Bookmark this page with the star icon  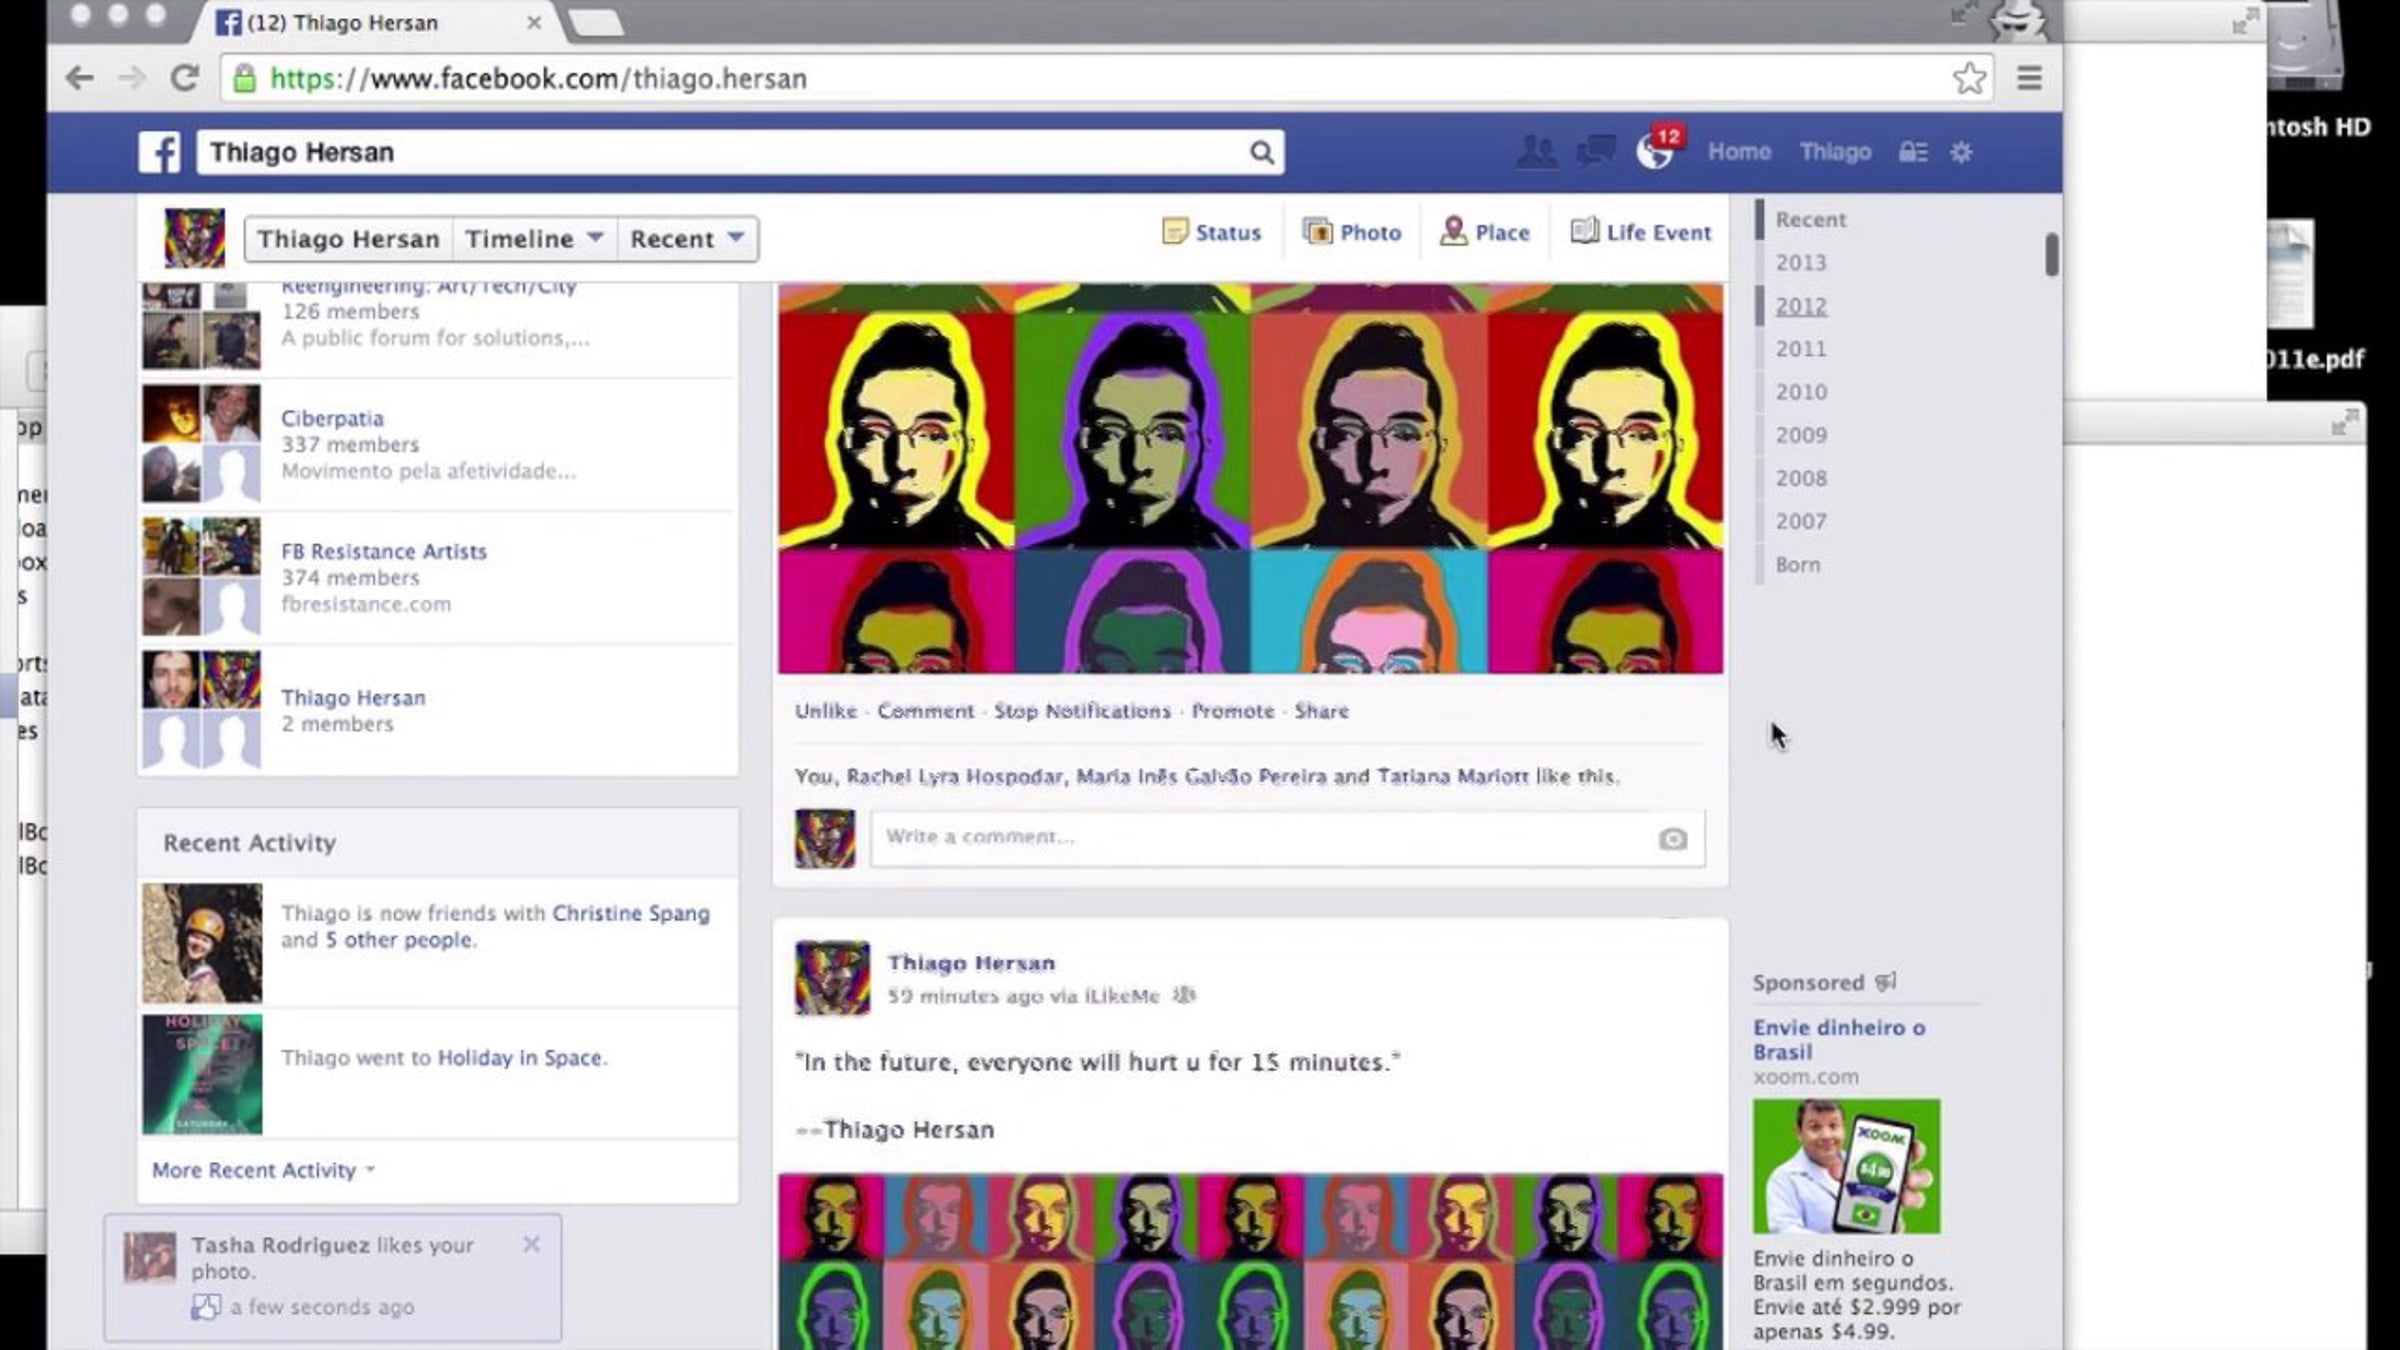coord(1969,78)
